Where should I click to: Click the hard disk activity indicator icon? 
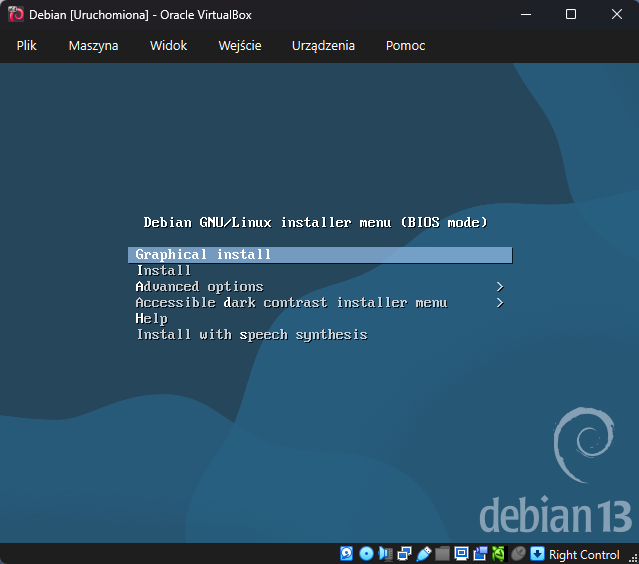(347, 554)
